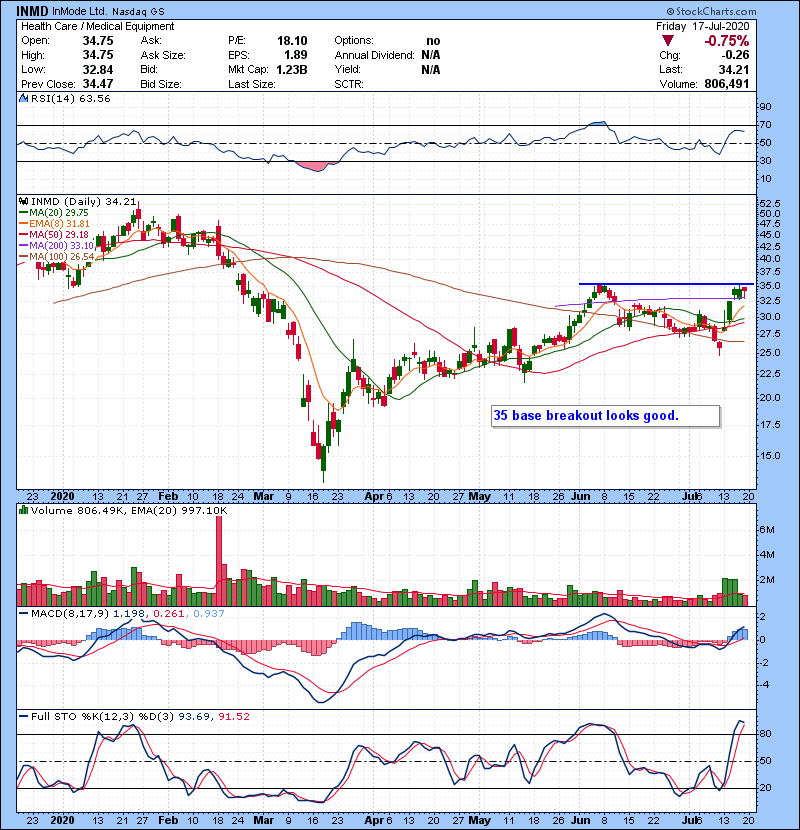Click the Volume value 806,491
The image size is (800, 830).
pyautogui.click(x=727, y=84)
